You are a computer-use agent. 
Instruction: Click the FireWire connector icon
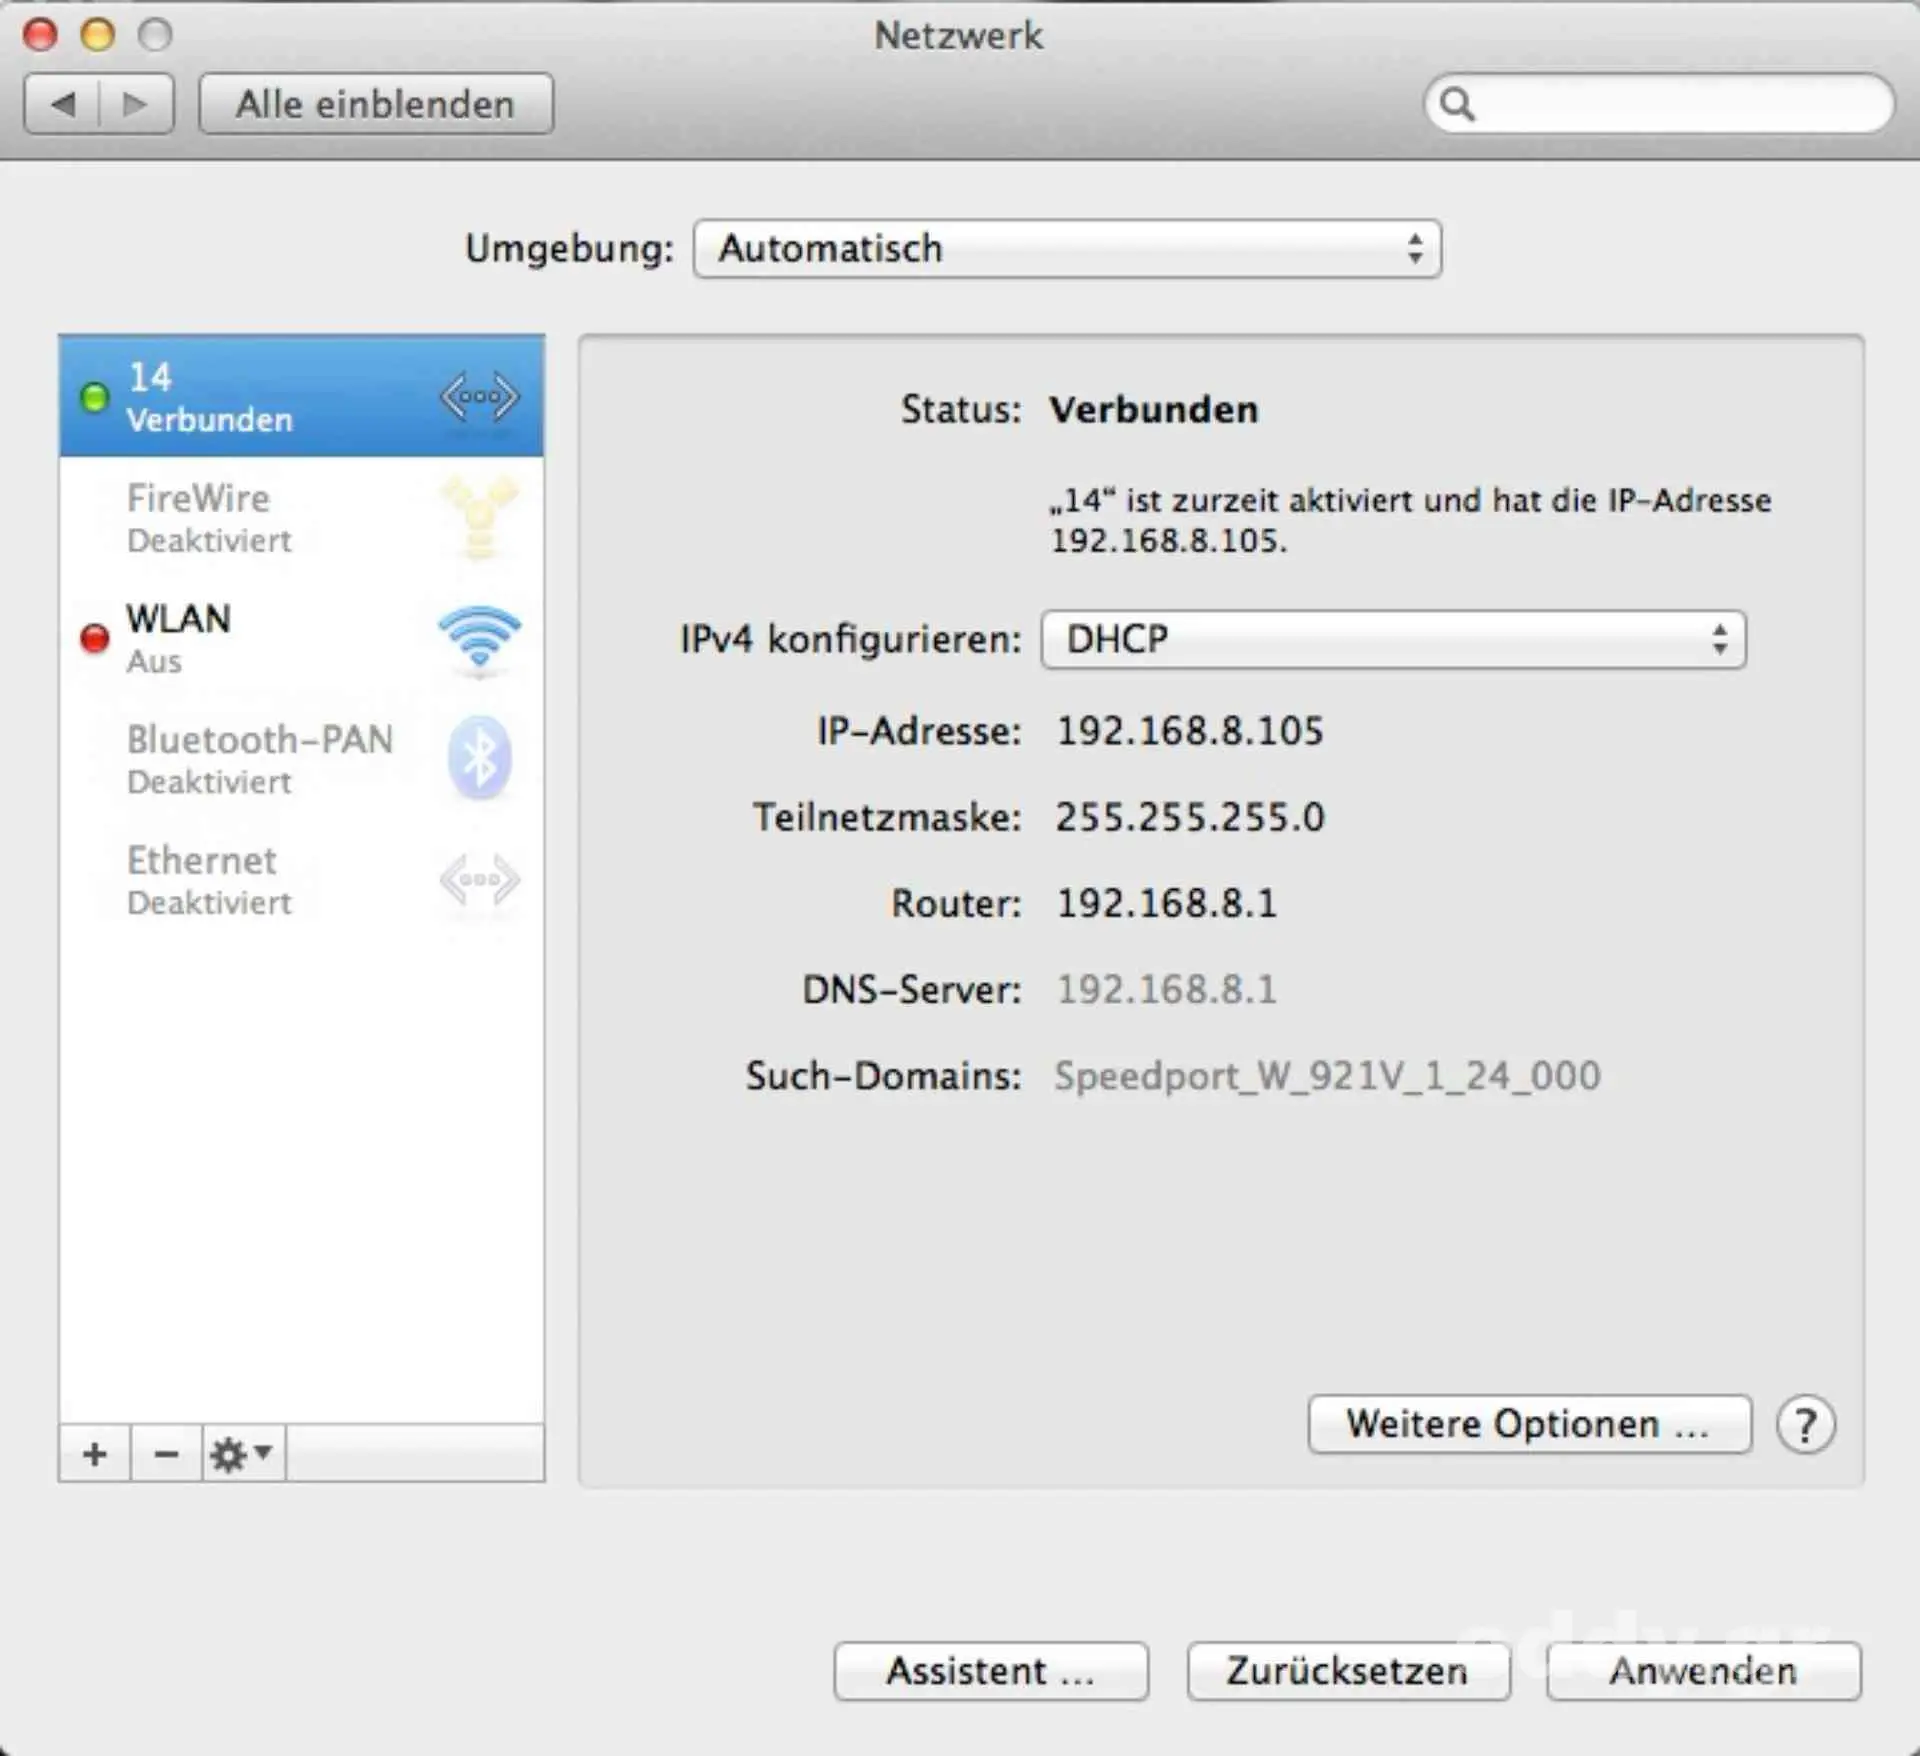(479, 518)
